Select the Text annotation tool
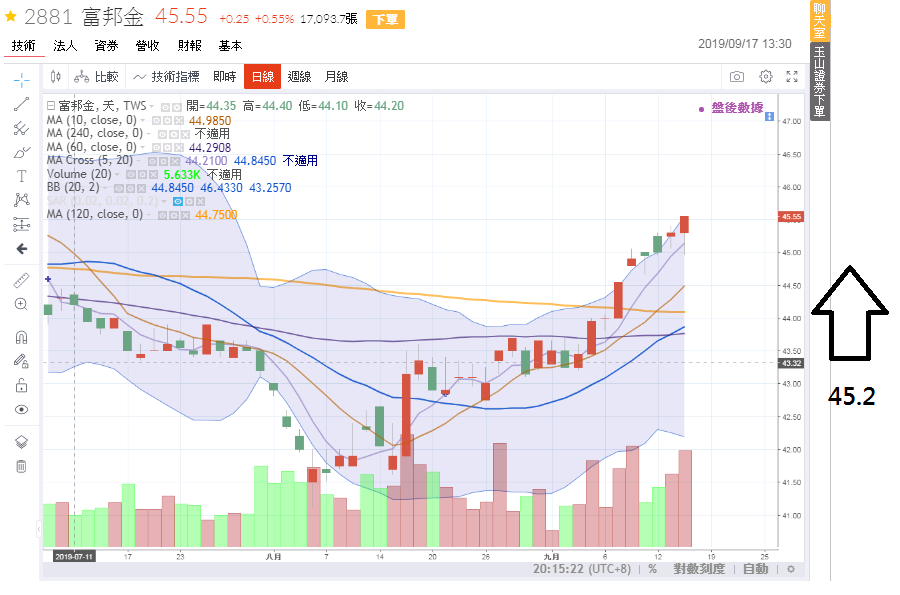This screenshot has height=595, width=900. [x=21, y=176]
